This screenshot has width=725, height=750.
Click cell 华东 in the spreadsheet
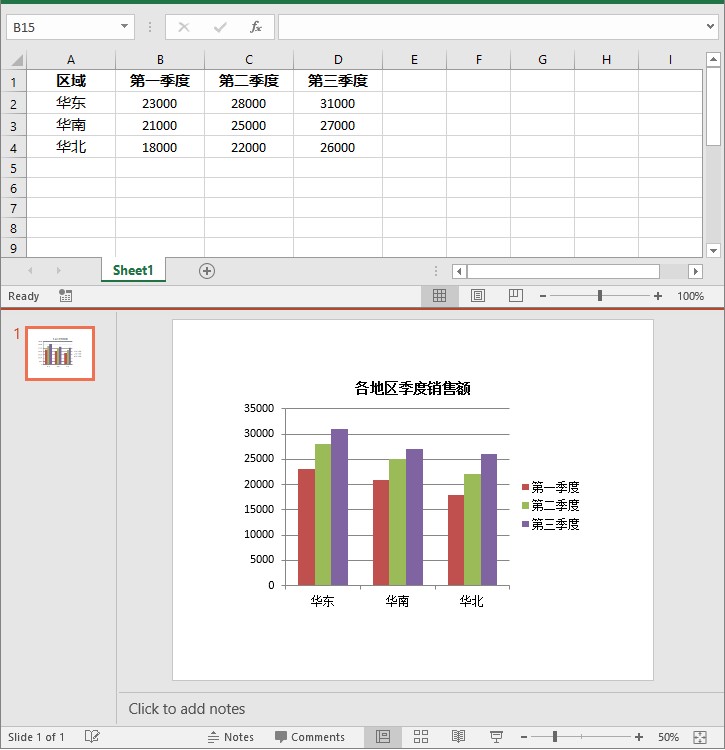tap(71, 103)
